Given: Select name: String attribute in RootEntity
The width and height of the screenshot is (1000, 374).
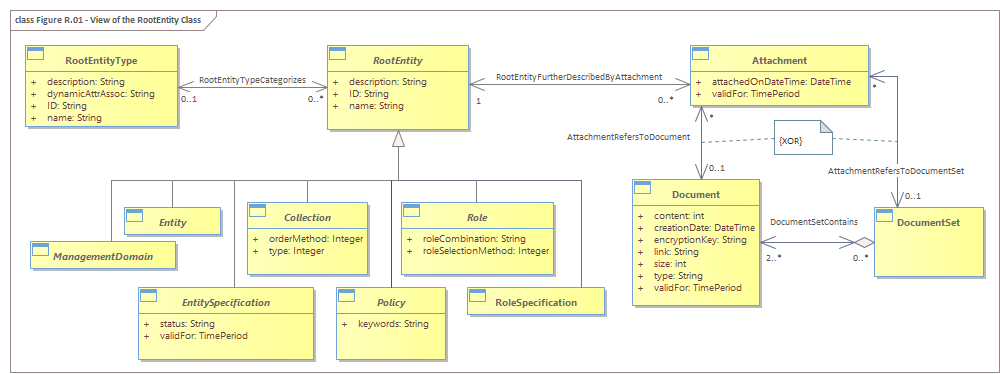Looking at the screenshot, I should 376,106.
